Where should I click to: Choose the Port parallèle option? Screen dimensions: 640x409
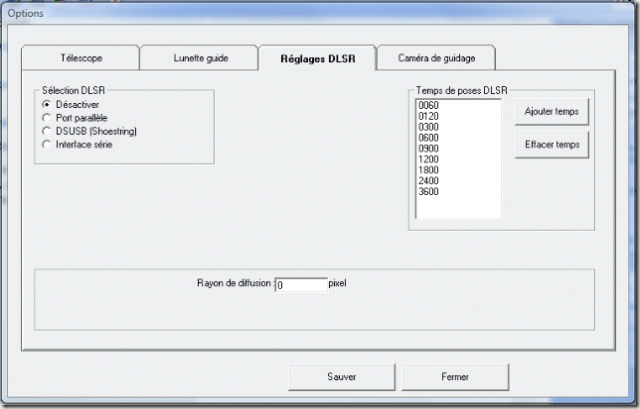[46, 118]
